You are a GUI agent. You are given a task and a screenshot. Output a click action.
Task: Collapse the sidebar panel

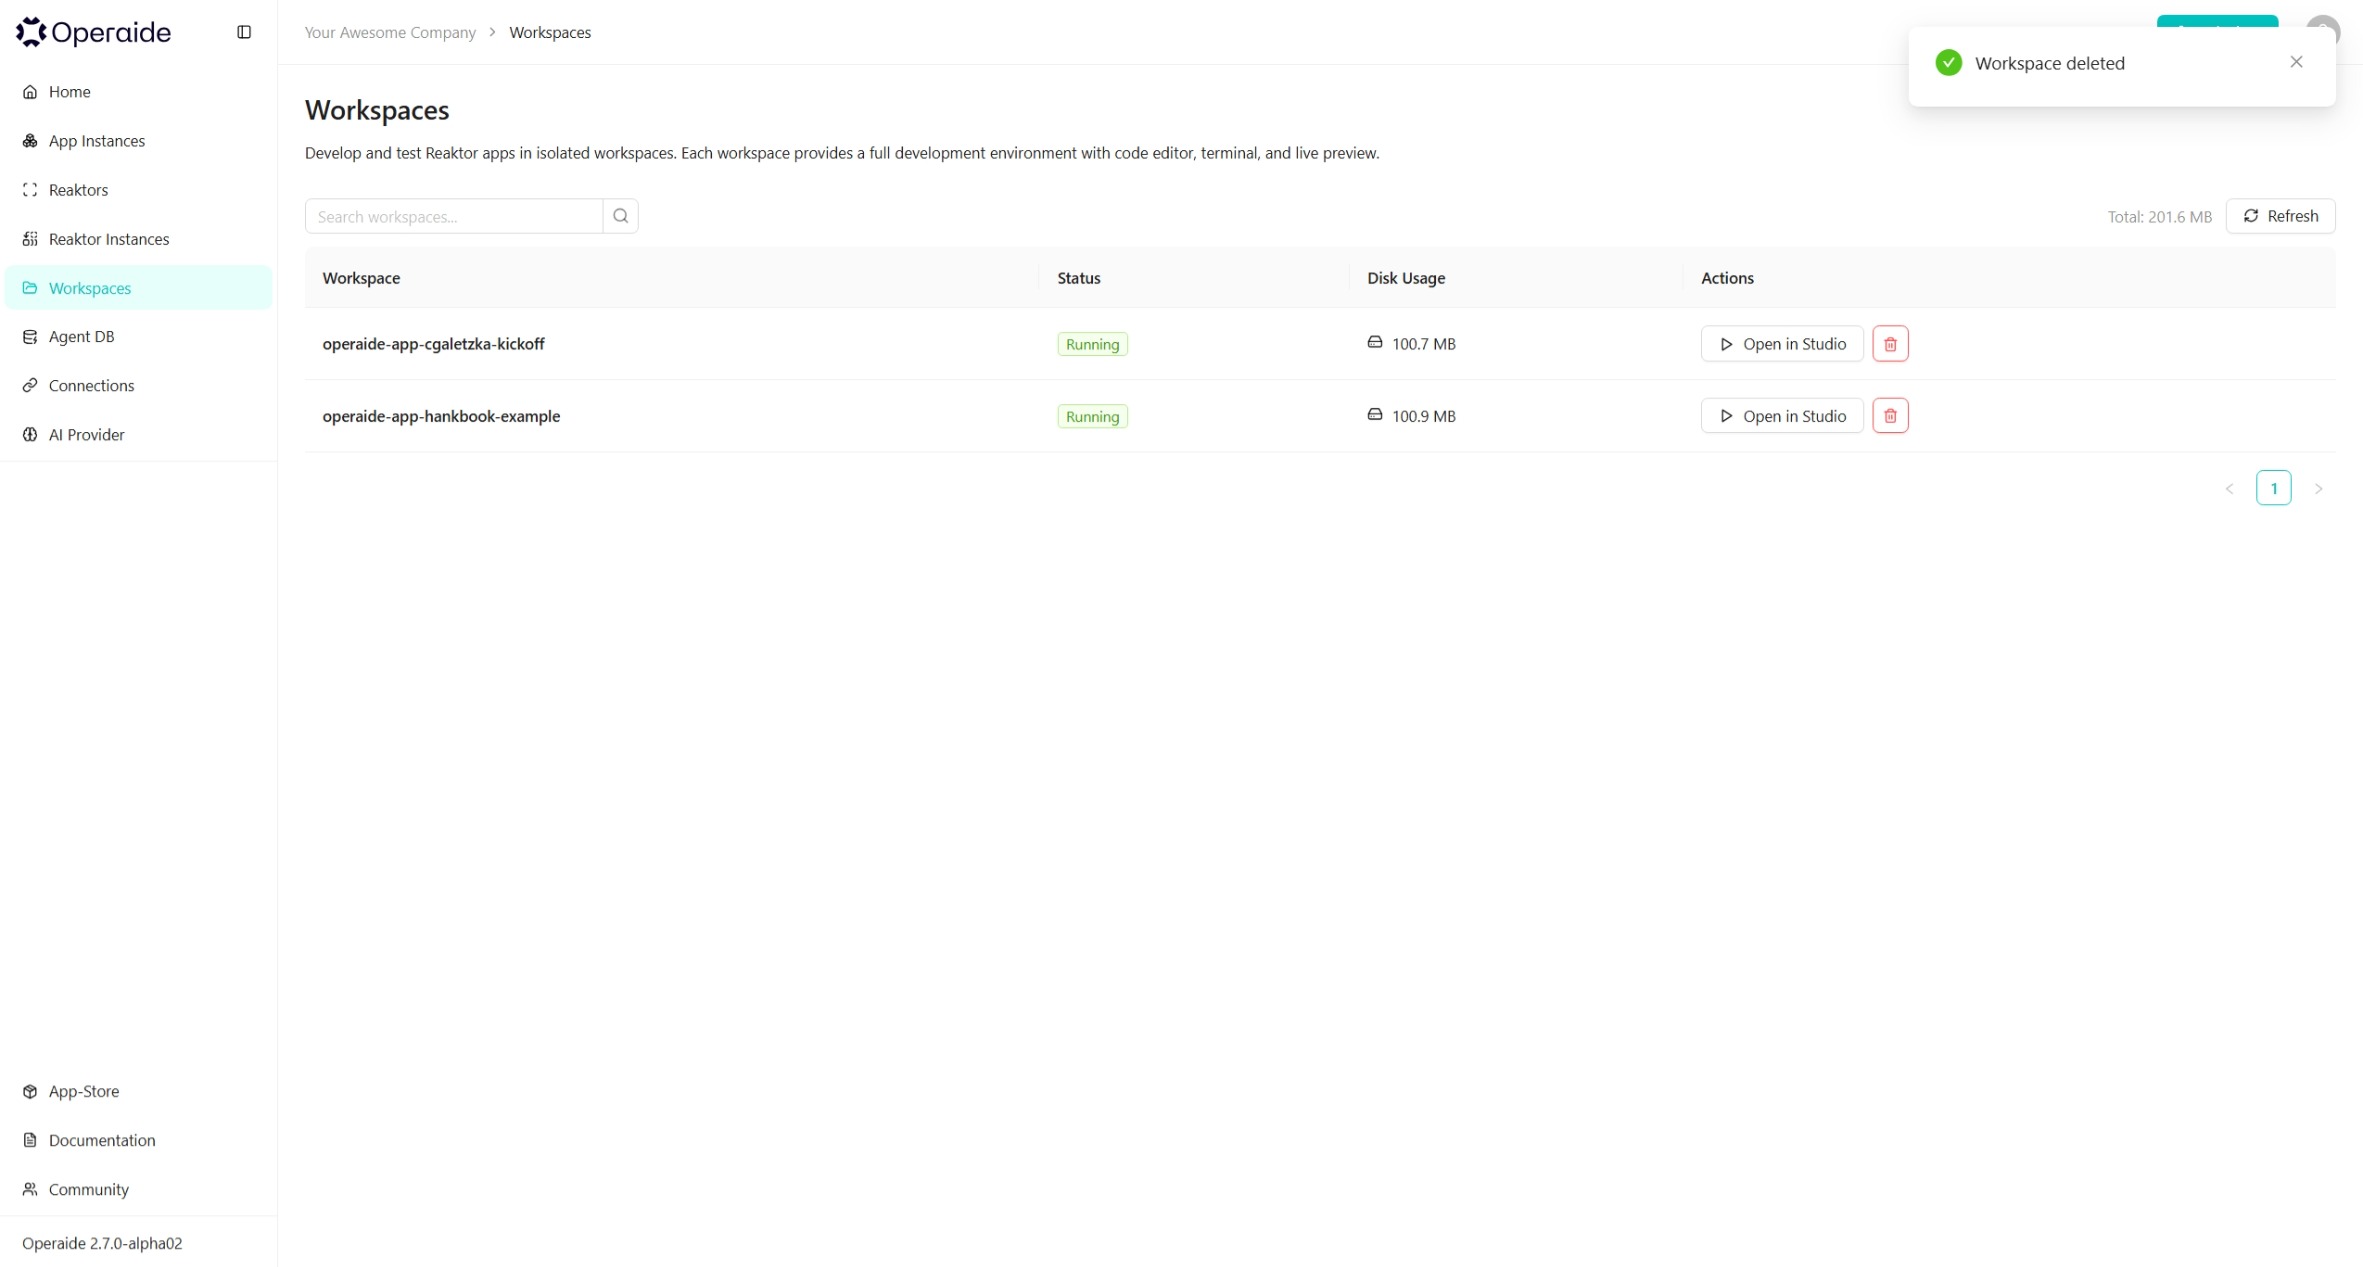point(244,32)
